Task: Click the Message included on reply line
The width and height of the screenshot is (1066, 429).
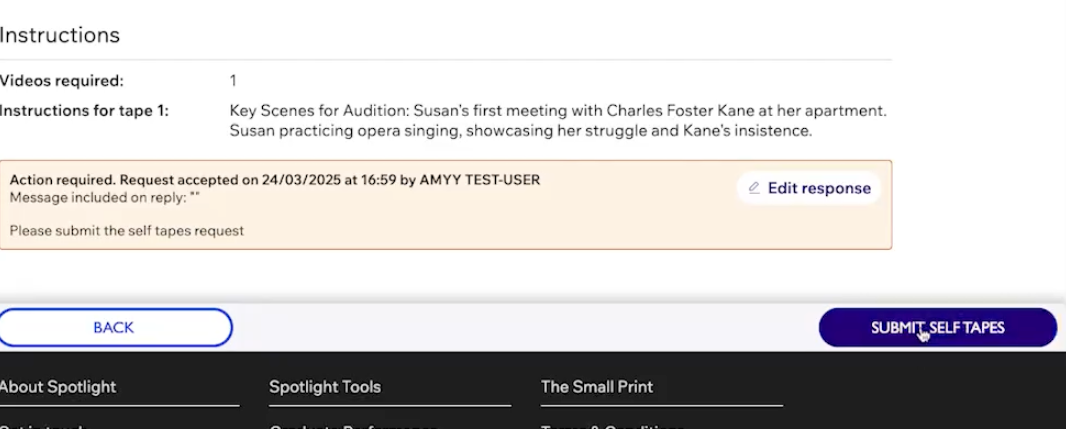Action: [x=105, y=198]
